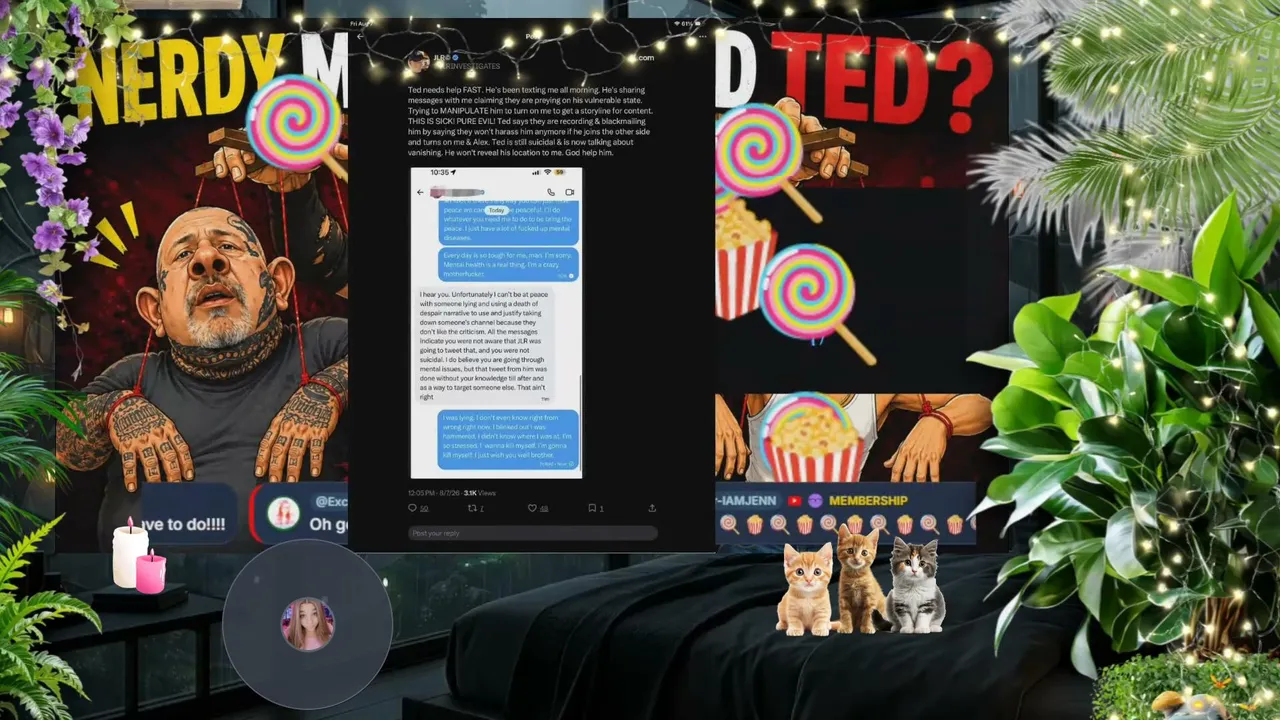Viewport: 1280px width, 720px height.
Task: Click the gray 'I hear you. Unfortunately' message bubble
Action: tap(484, 344)
